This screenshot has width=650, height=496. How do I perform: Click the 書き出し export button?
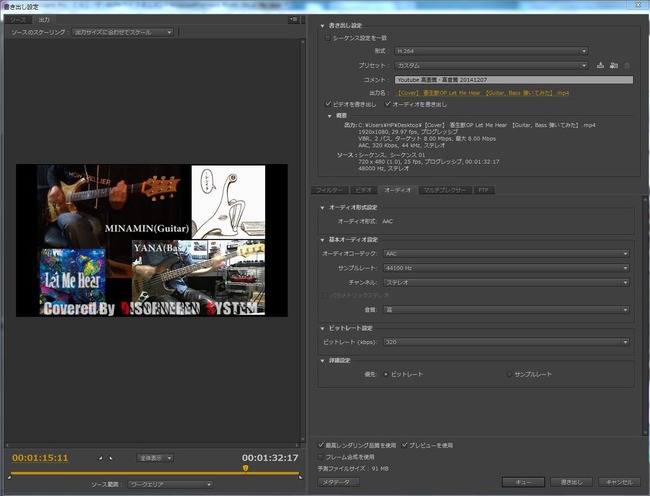tap(572, 482)
